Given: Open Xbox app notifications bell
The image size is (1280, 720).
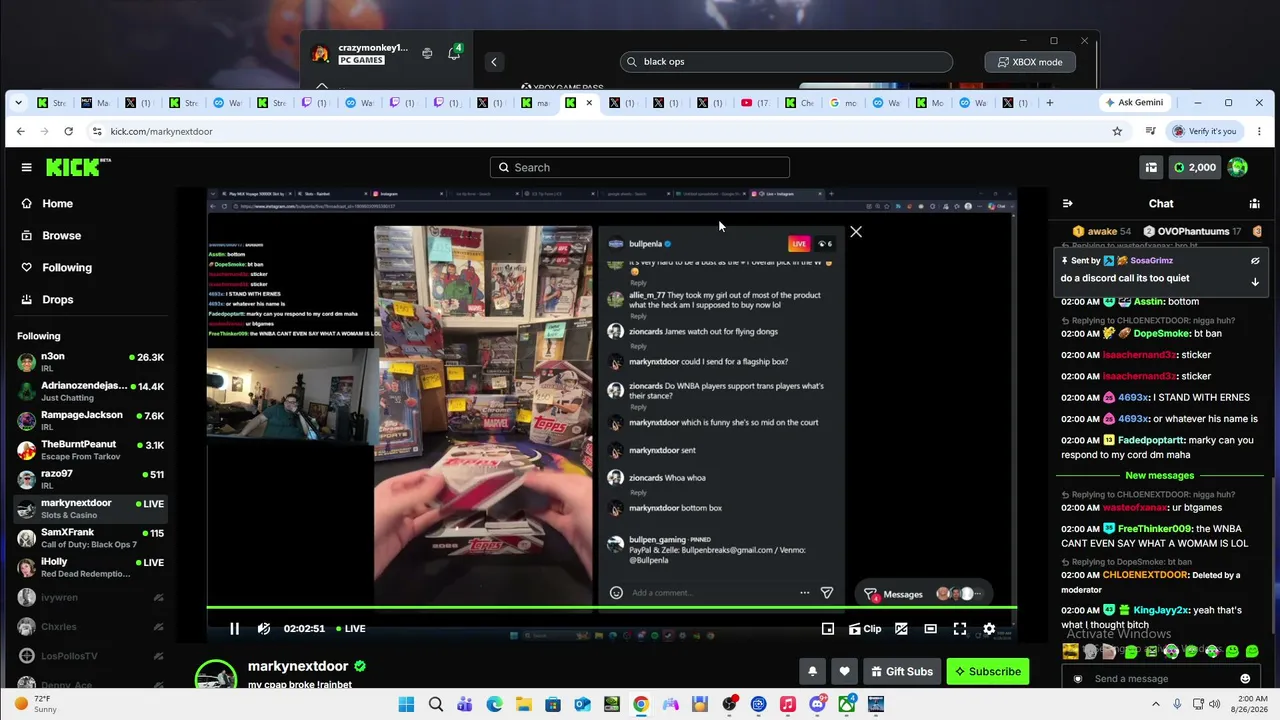Looking at the screenshot, I should [x=454, y=54].
